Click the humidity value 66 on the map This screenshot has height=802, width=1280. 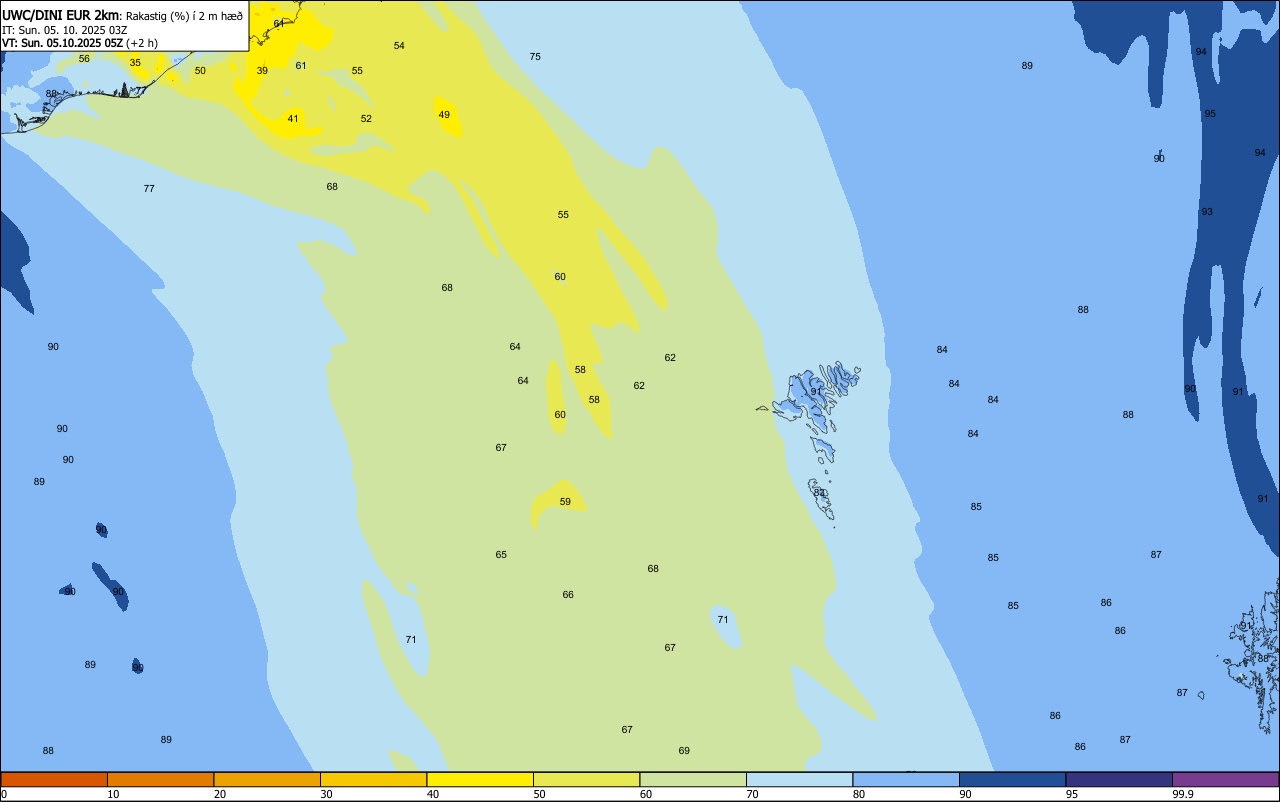pos(568,595)
